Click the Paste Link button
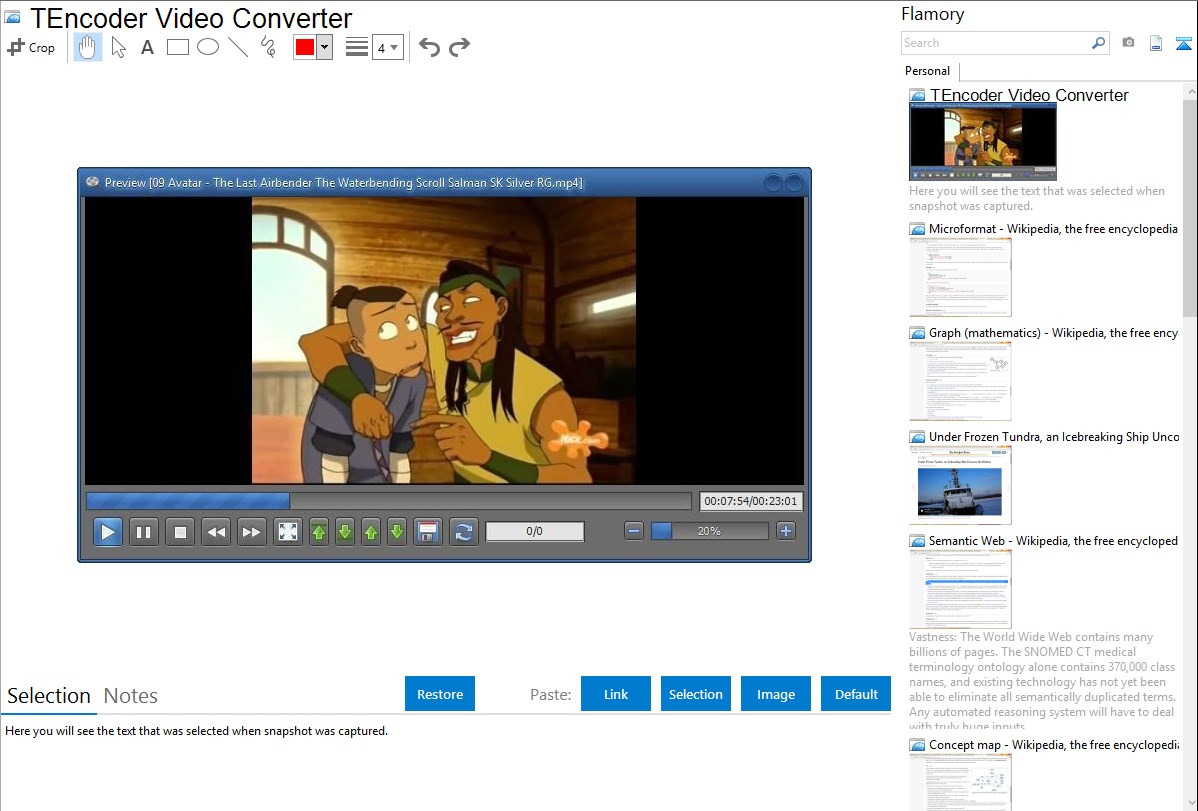Viewport: 1198px width, 811px height. (x=616, y=694)
